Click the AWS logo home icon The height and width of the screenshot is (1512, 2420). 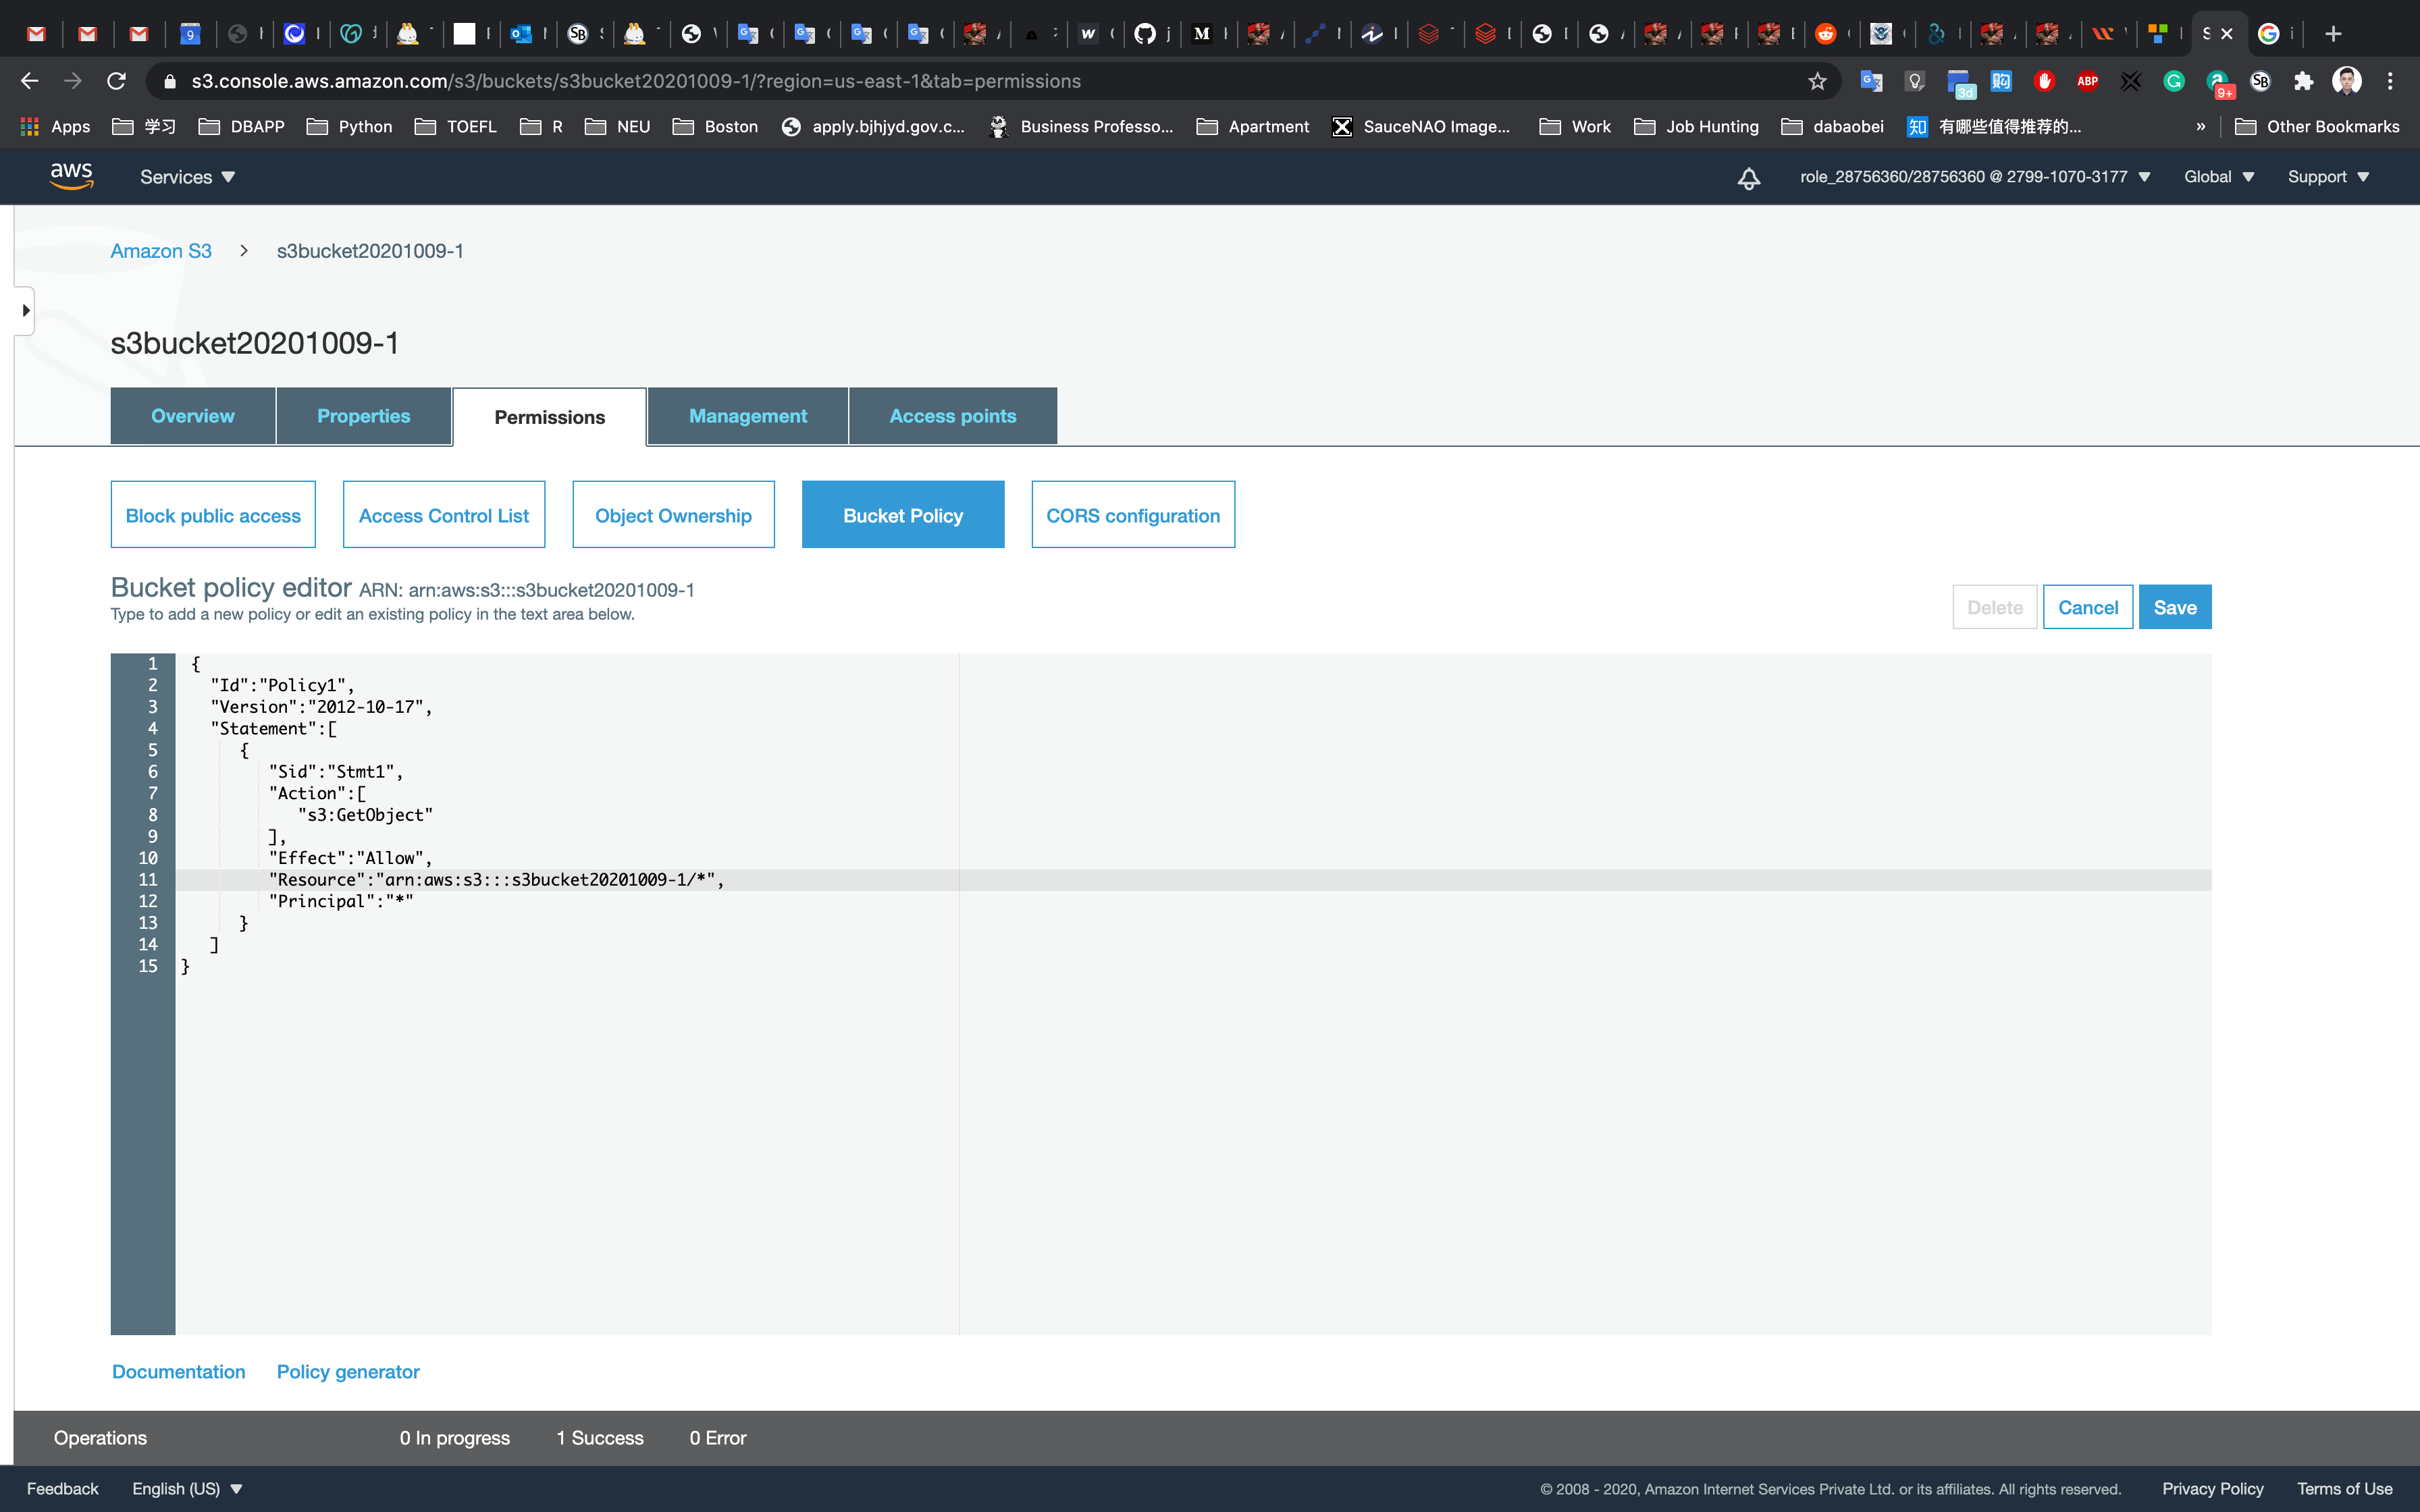(71, 176)
